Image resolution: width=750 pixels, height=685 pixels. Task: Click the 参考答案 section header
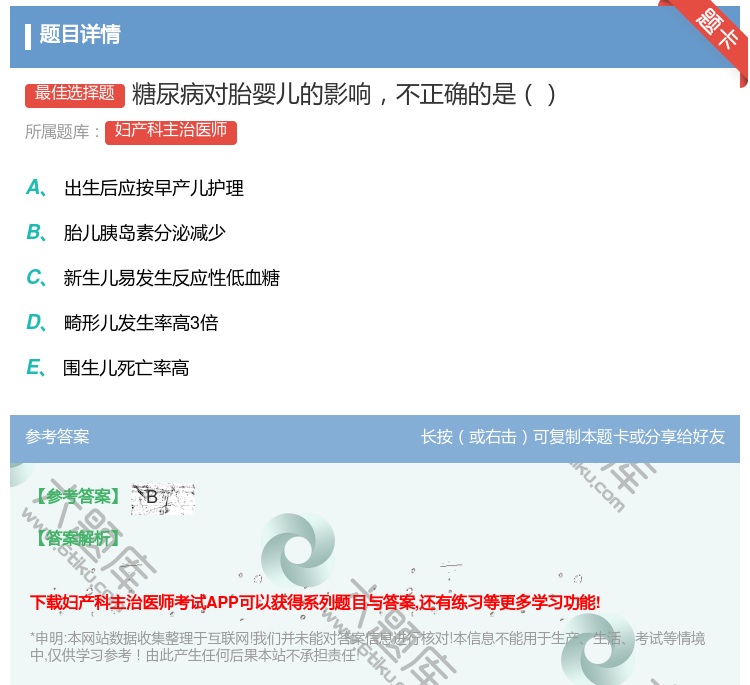[57, 436]
